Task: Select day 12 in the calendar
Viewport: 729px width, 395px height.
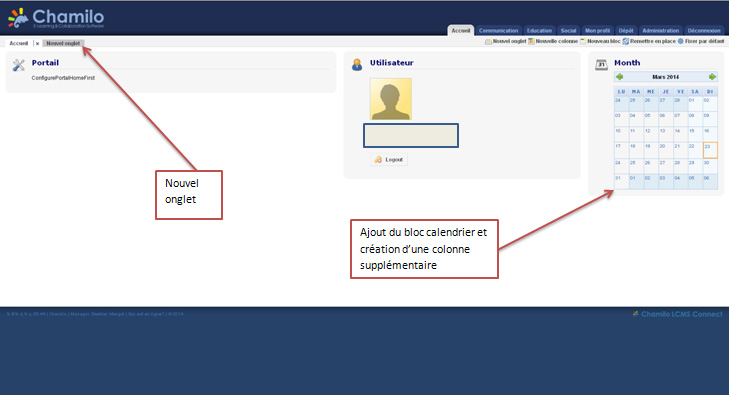Action: [650, 135]
